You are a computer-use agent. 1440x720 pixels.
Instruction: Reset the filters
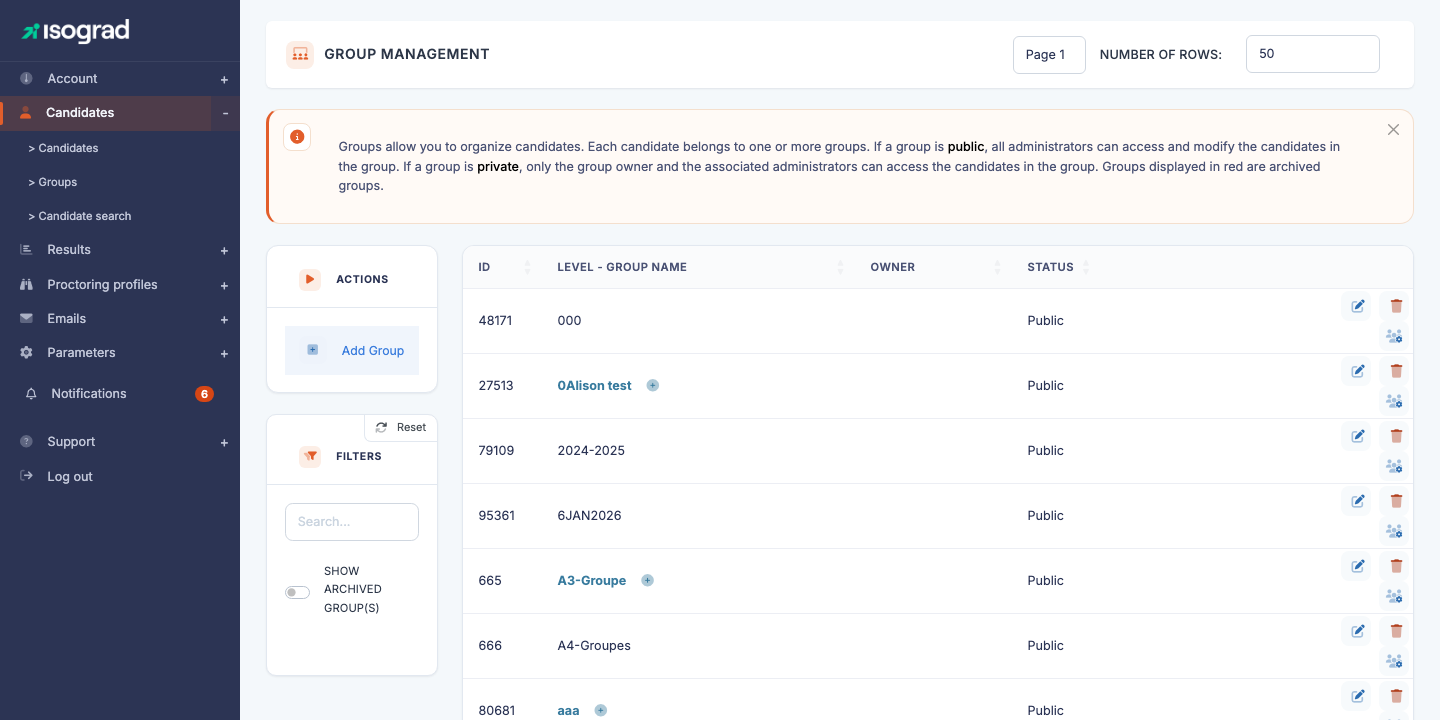pos(401,427)
